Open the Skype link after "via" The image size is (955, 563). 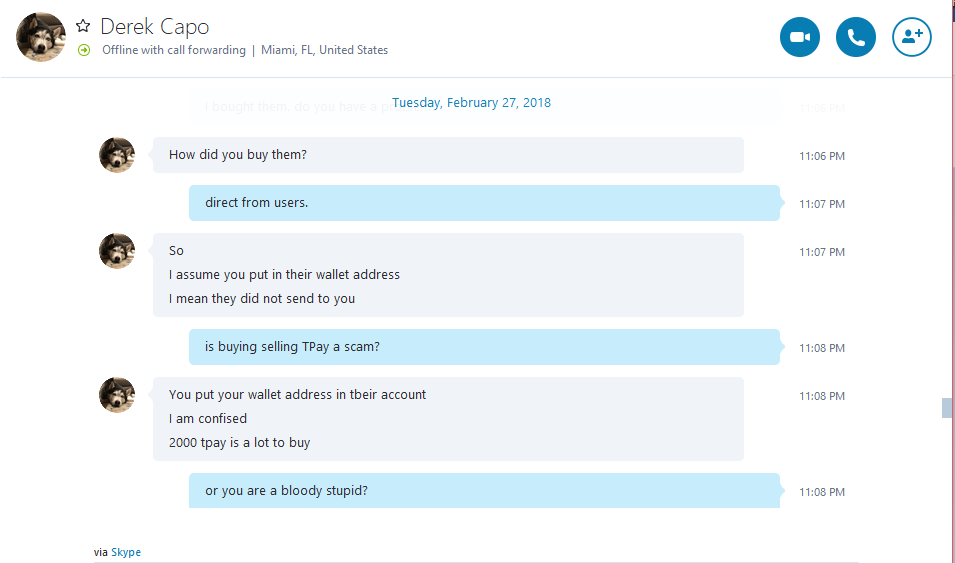point(125,552)
